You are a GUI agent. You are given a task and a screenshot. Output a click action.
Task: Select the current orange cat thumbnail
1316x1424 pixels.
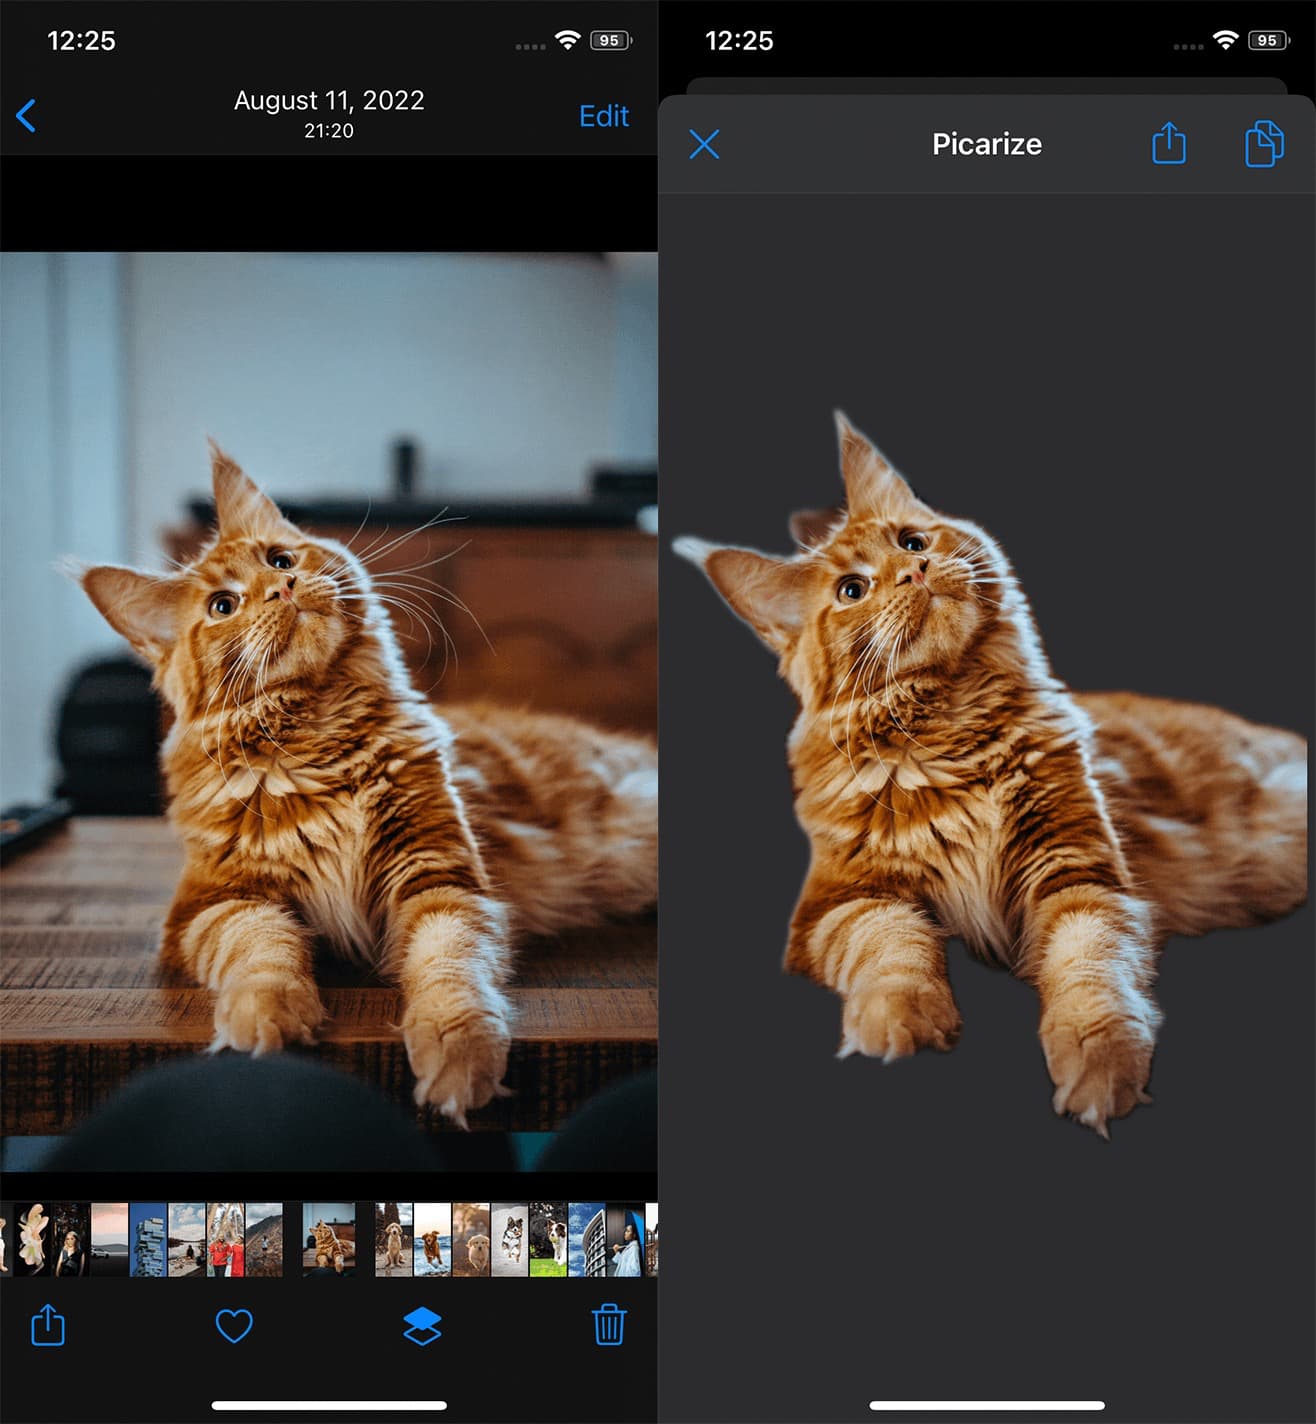[x=328, y=1239]
